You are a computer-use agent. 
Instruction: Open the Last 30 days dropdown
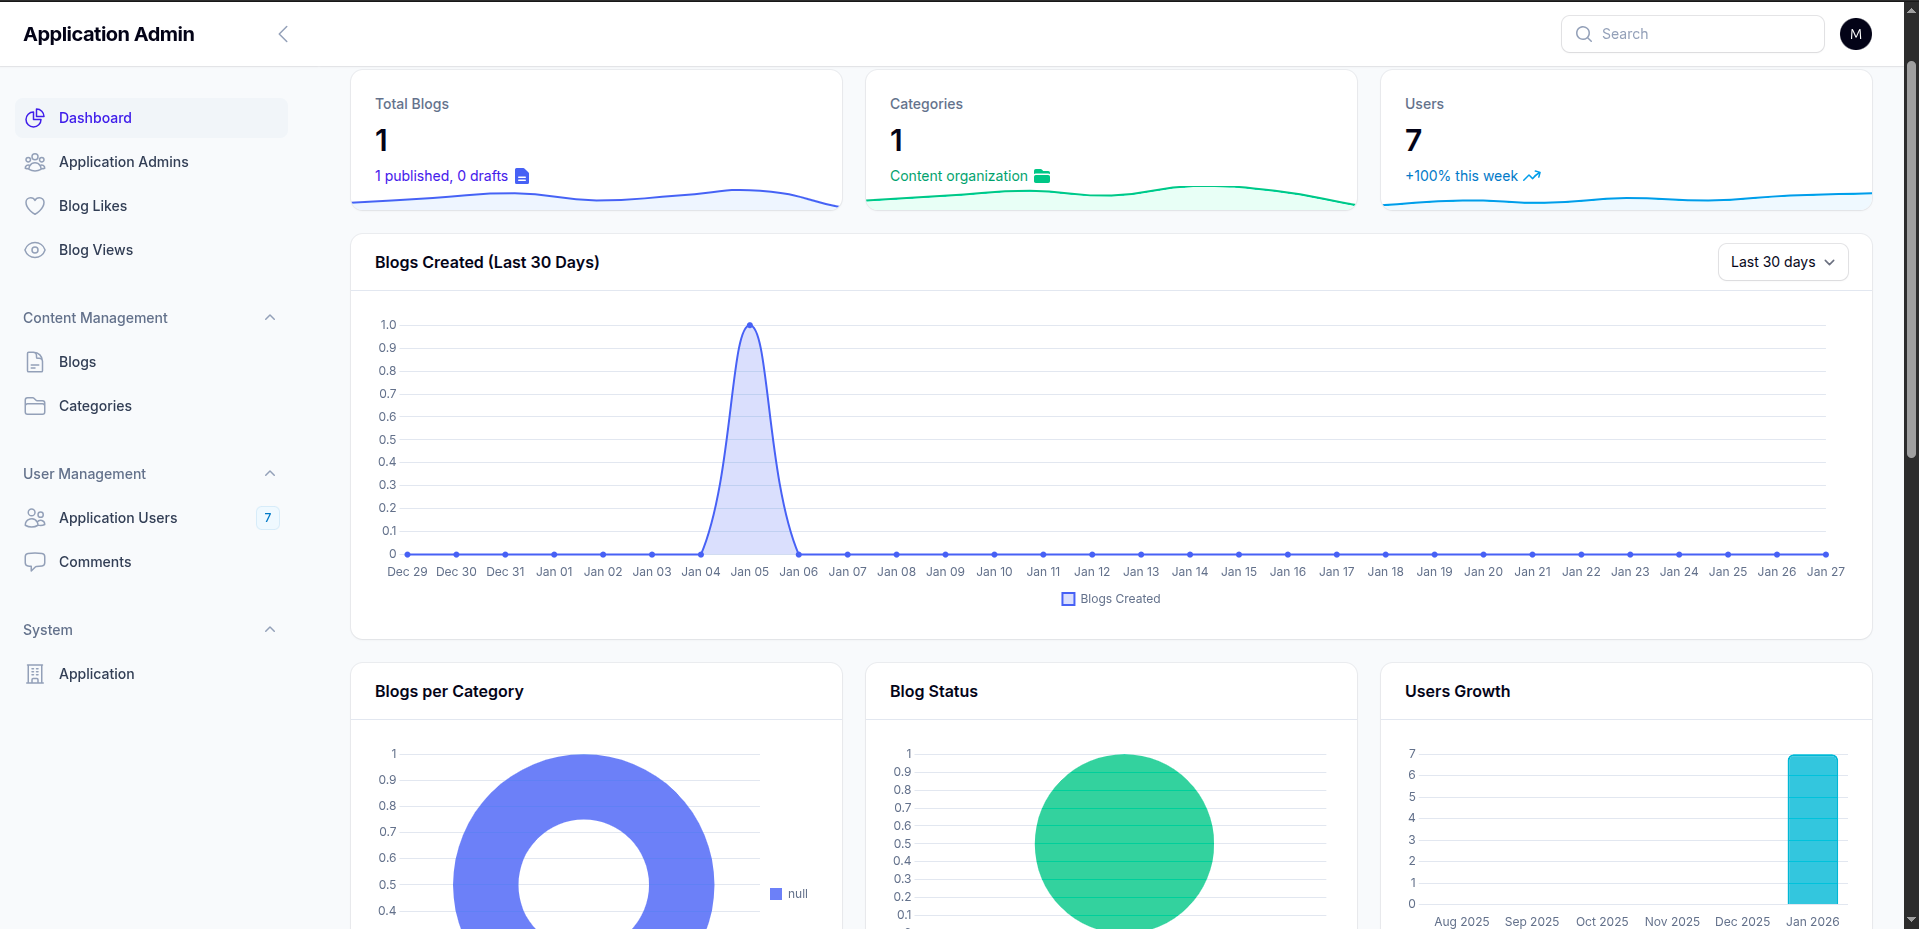1782,261
